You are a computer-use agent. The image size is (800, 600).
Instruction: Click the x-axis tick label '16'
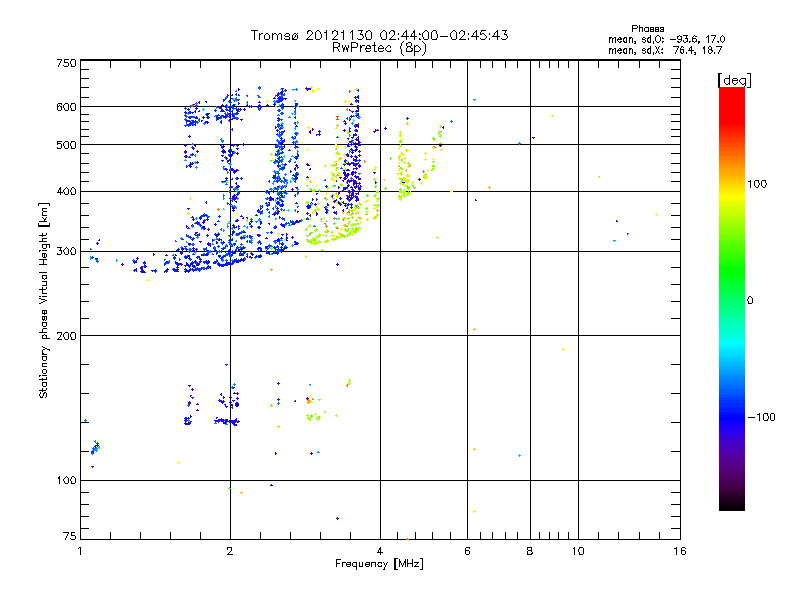[x=680, y=551]
